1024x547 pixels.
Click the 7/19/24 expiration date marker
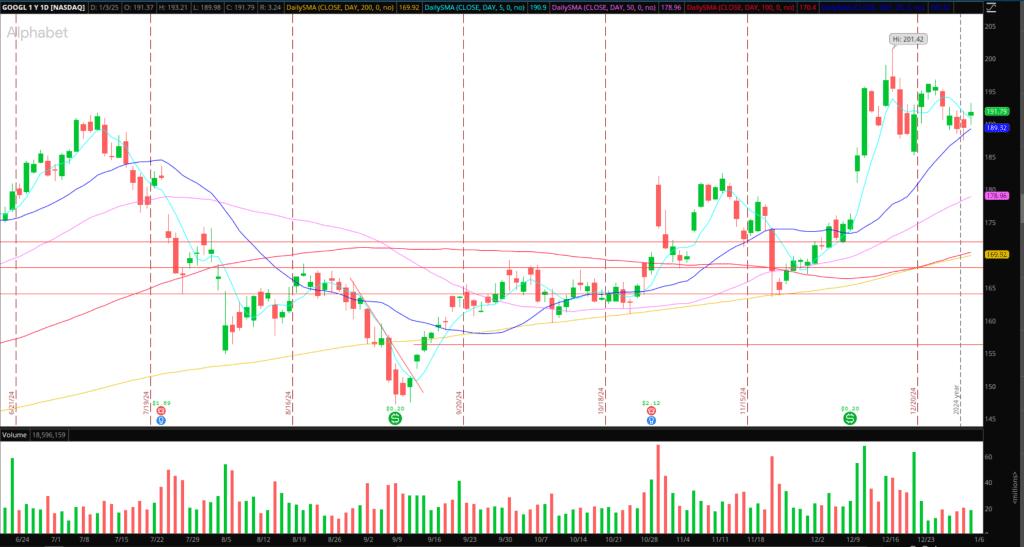coord(146,402)
